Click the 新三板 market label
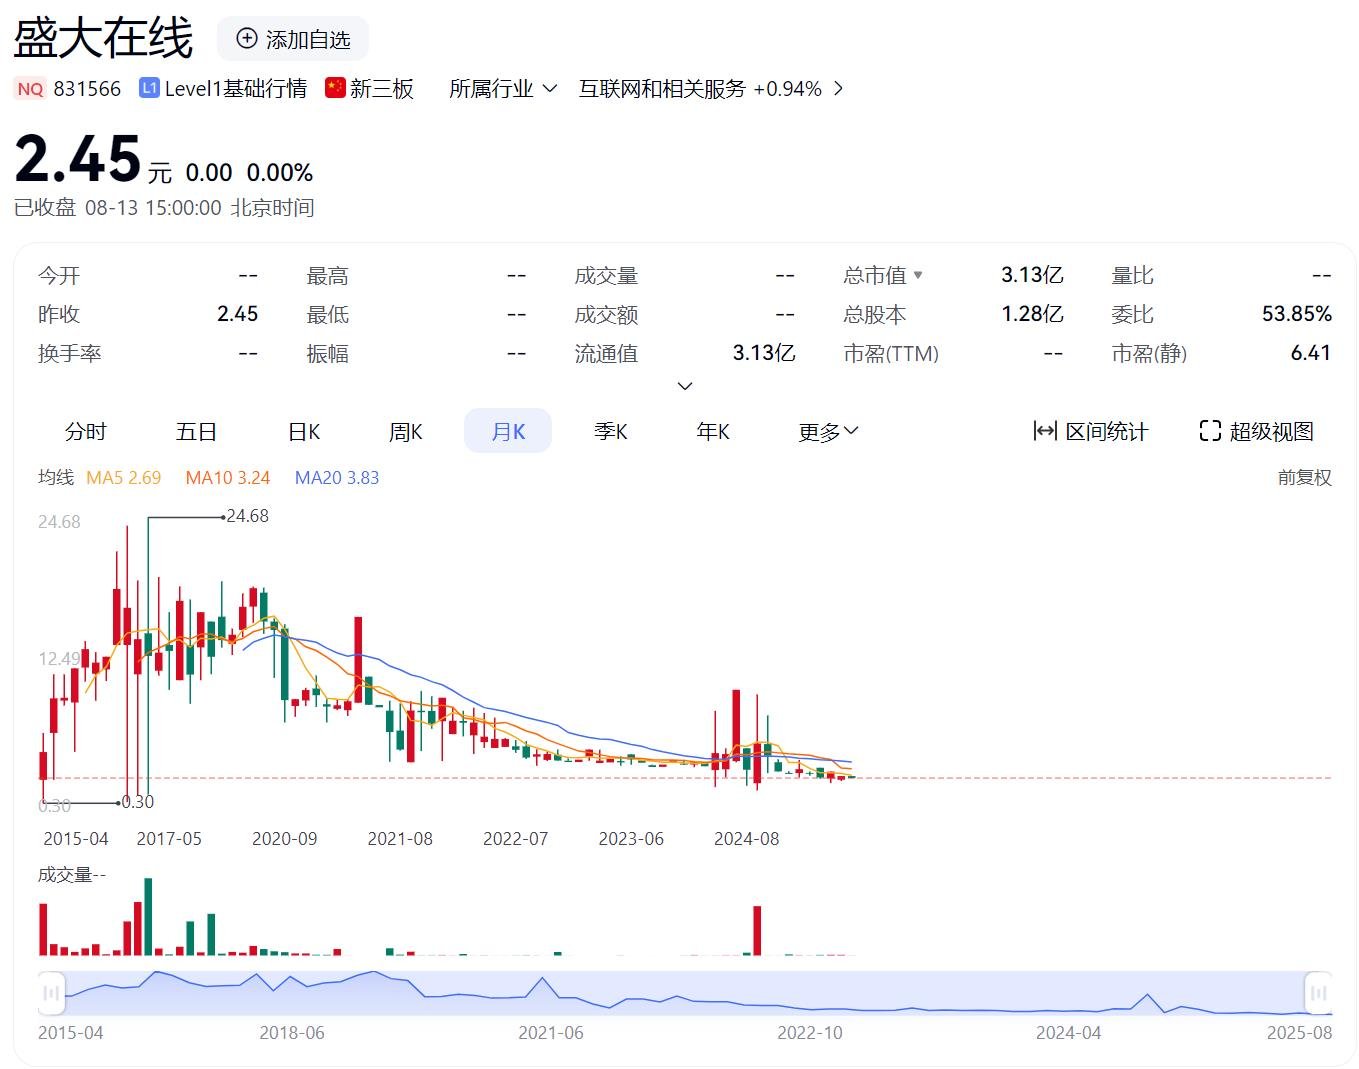Screen dimensions: 1359x1069 382,89
